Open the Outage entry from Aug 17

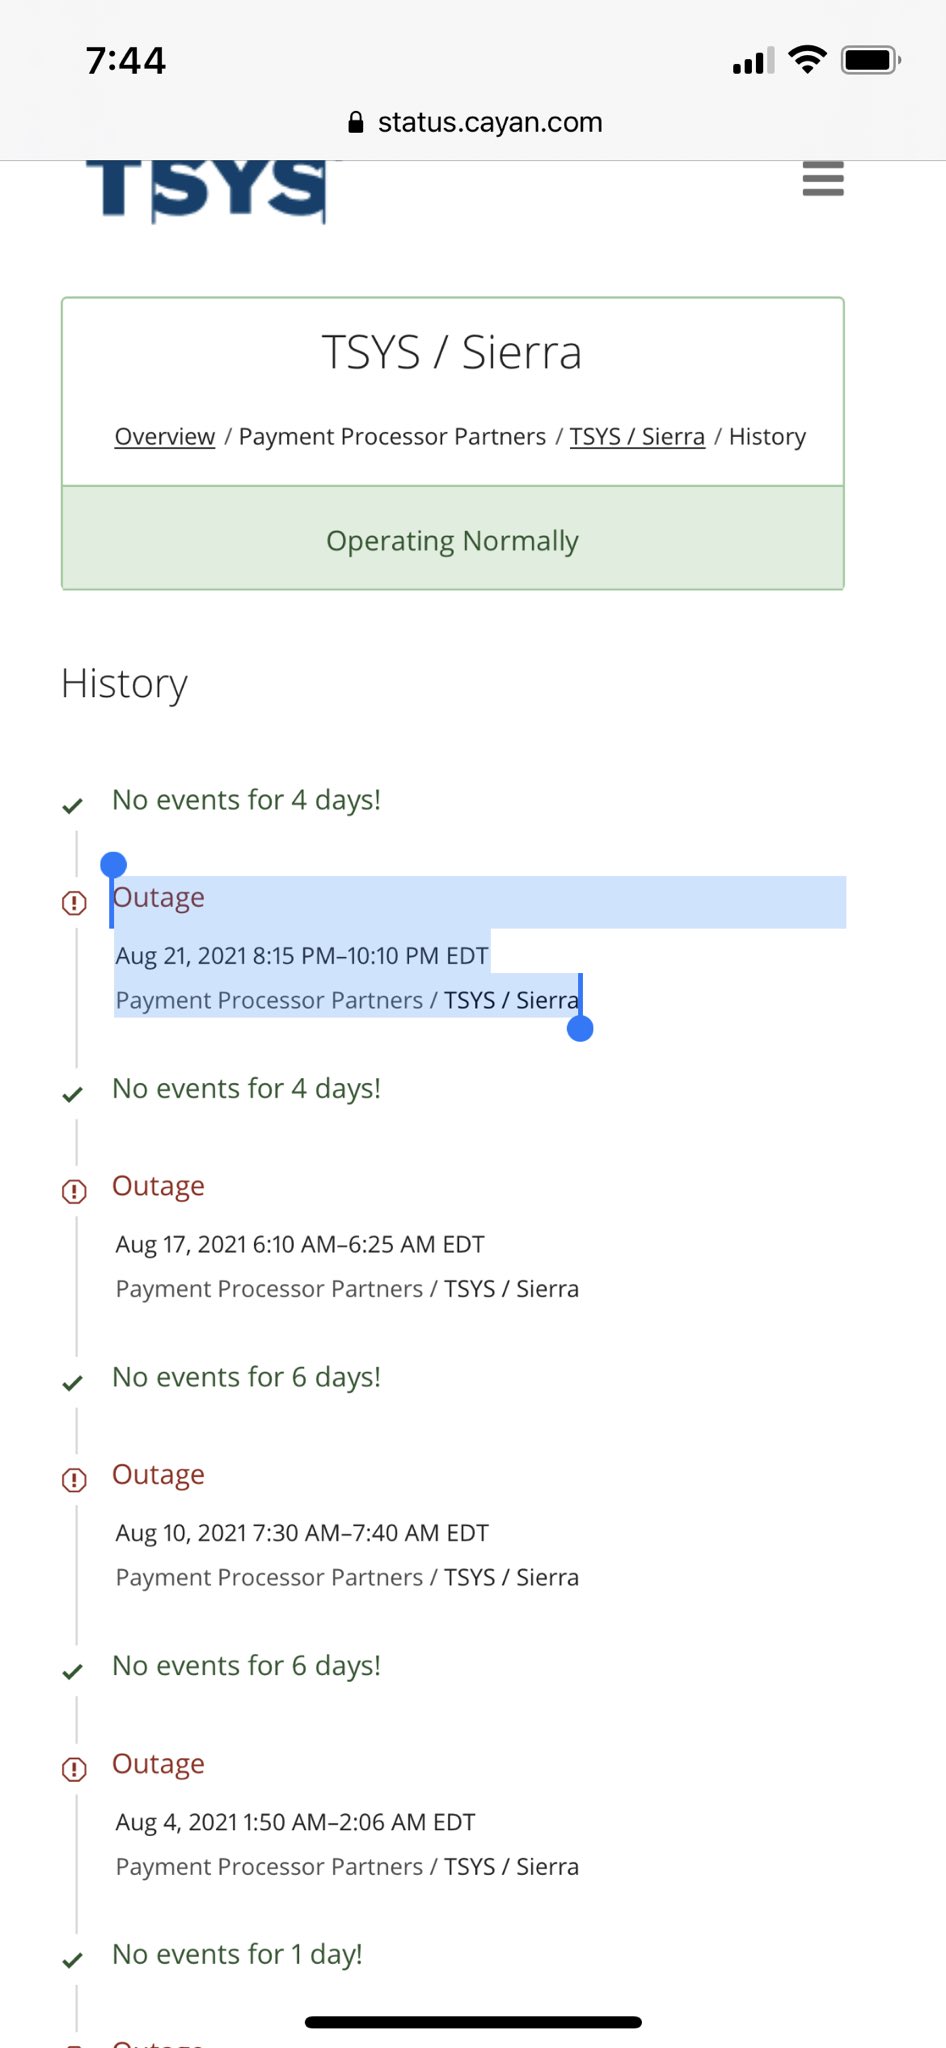pos(158,1186)
